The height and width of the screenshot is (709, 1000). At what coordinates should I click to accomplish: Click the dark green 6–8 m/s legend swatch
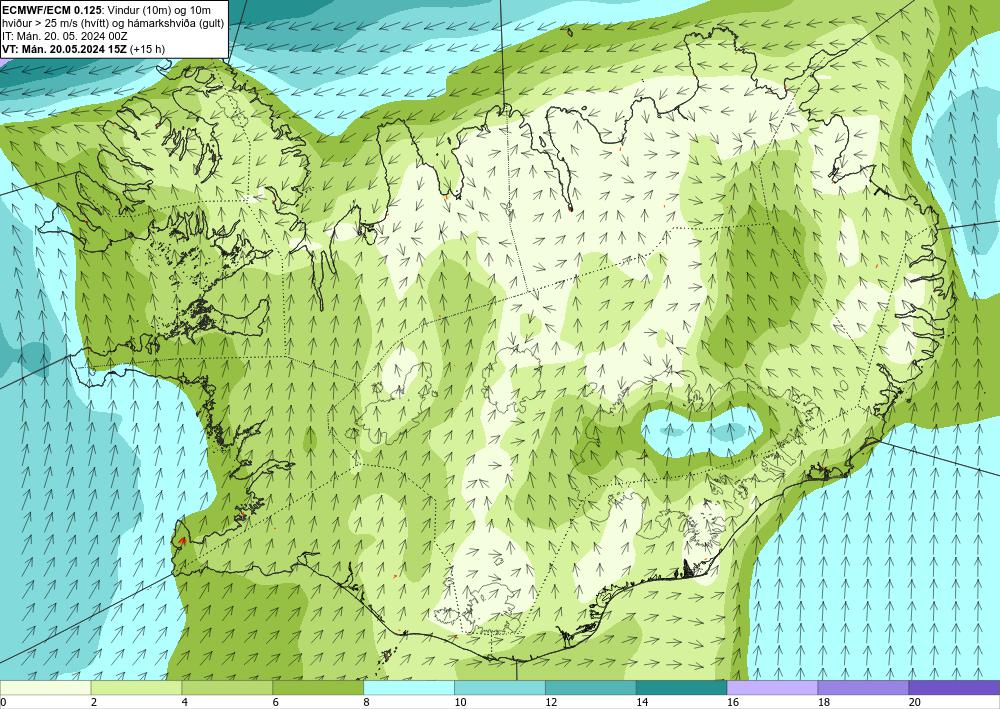coord(318,687)
